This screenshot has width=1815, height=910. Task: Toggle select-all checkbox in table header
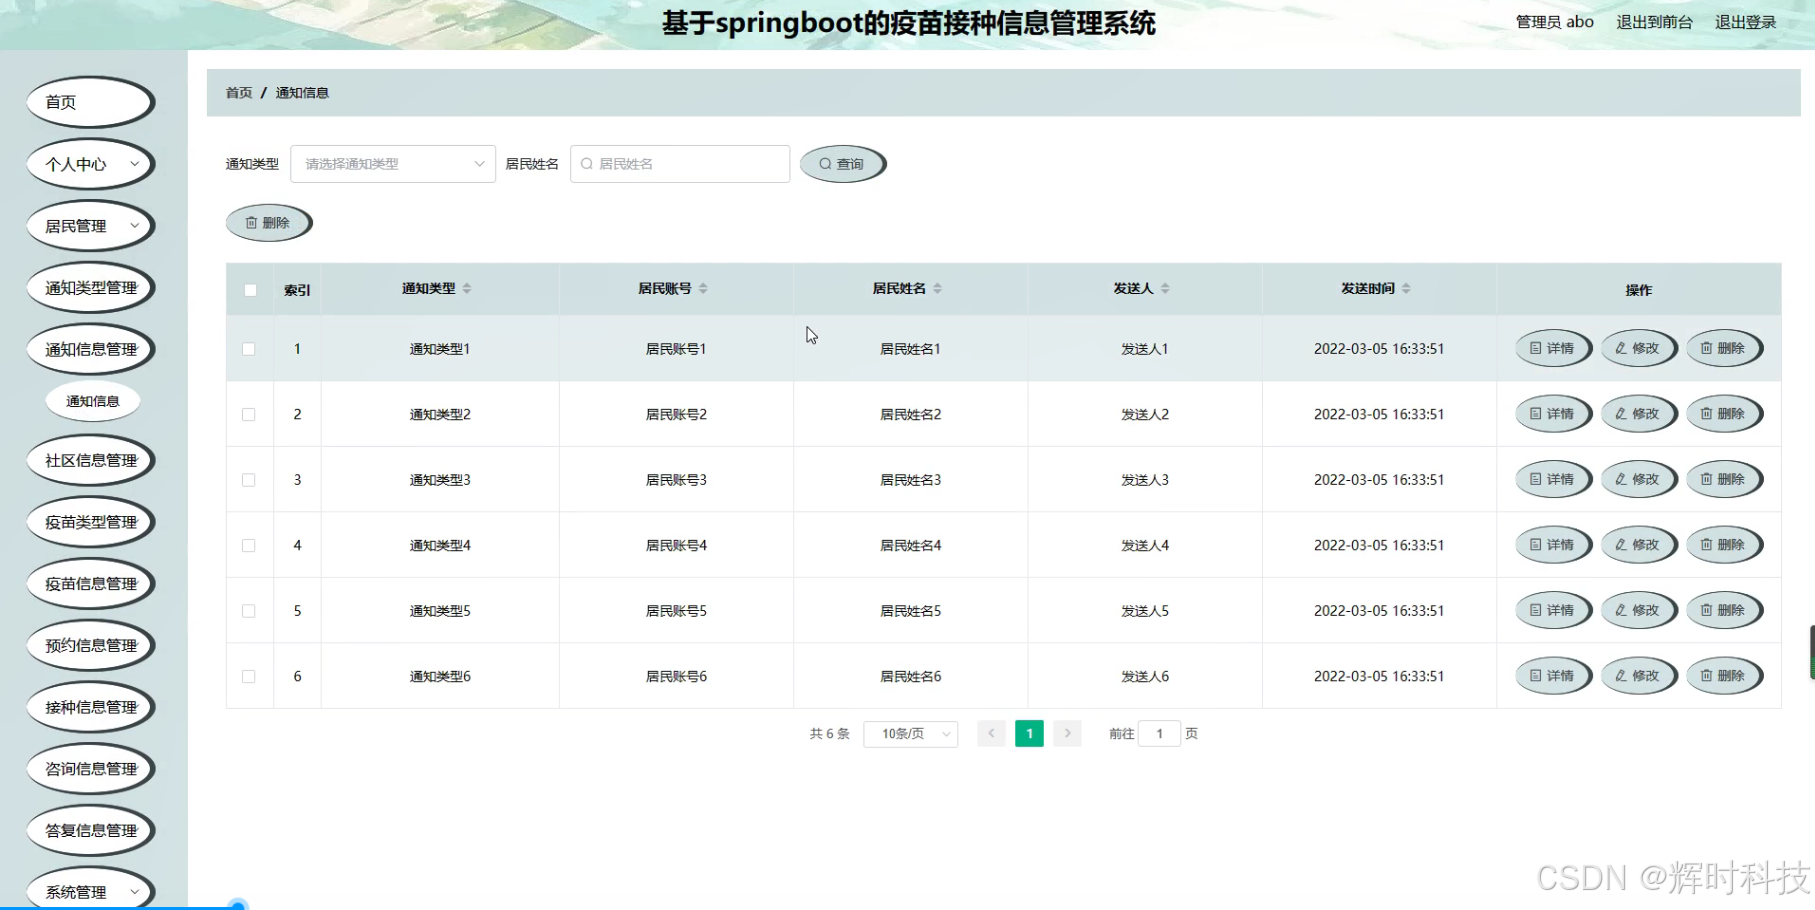coord(250,290)
